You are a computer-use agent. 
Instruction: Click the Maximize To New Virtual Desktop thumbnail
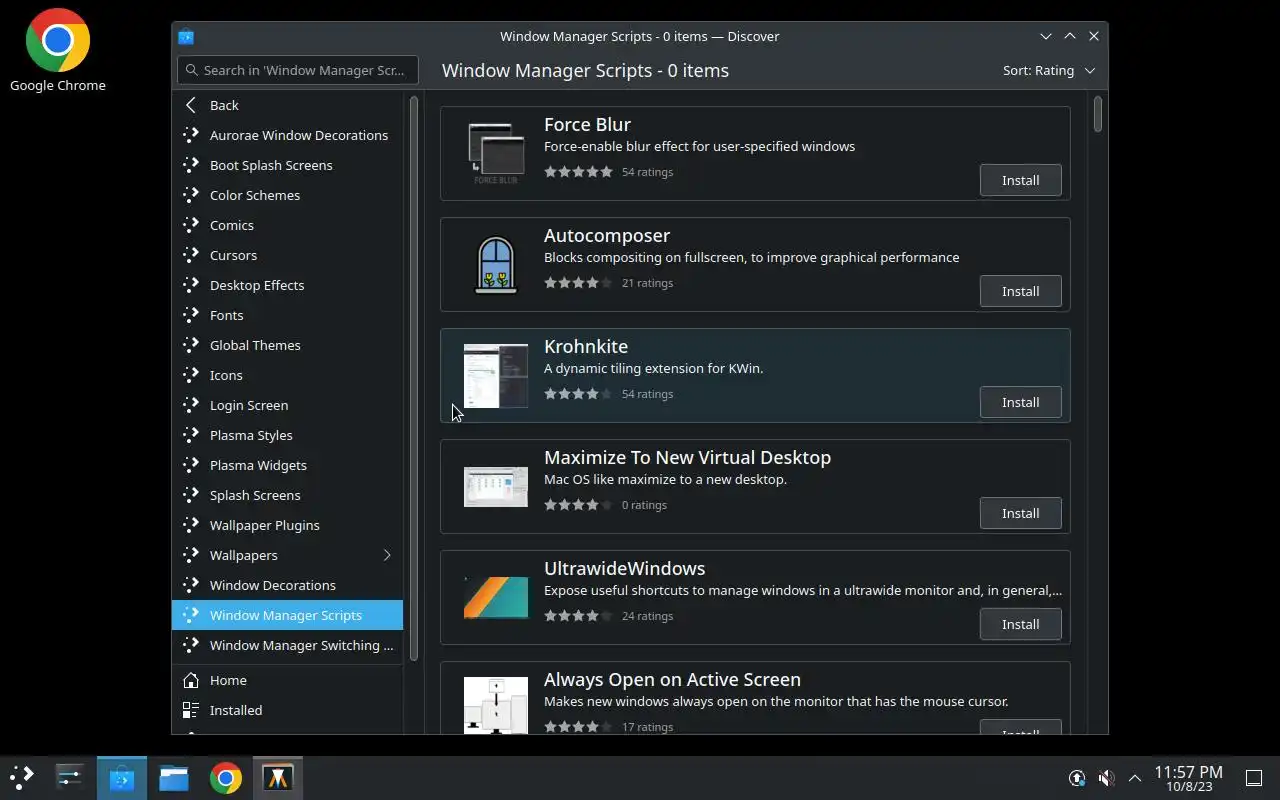click(x=496, y=486)
